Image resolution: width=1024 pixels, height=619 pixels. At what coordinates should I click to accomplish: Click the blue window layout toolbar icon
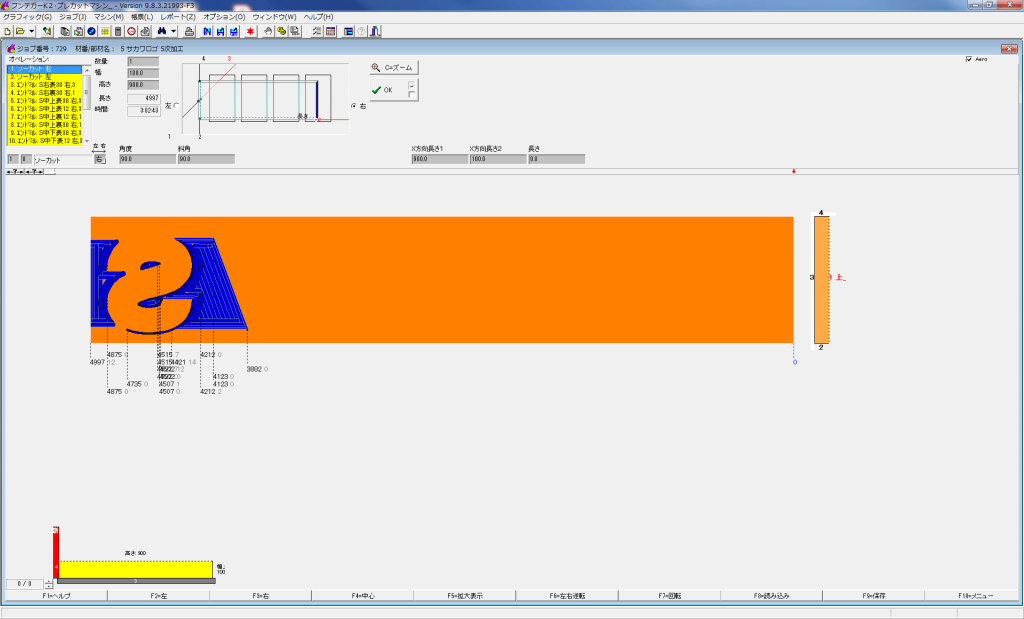pos(348,31)
